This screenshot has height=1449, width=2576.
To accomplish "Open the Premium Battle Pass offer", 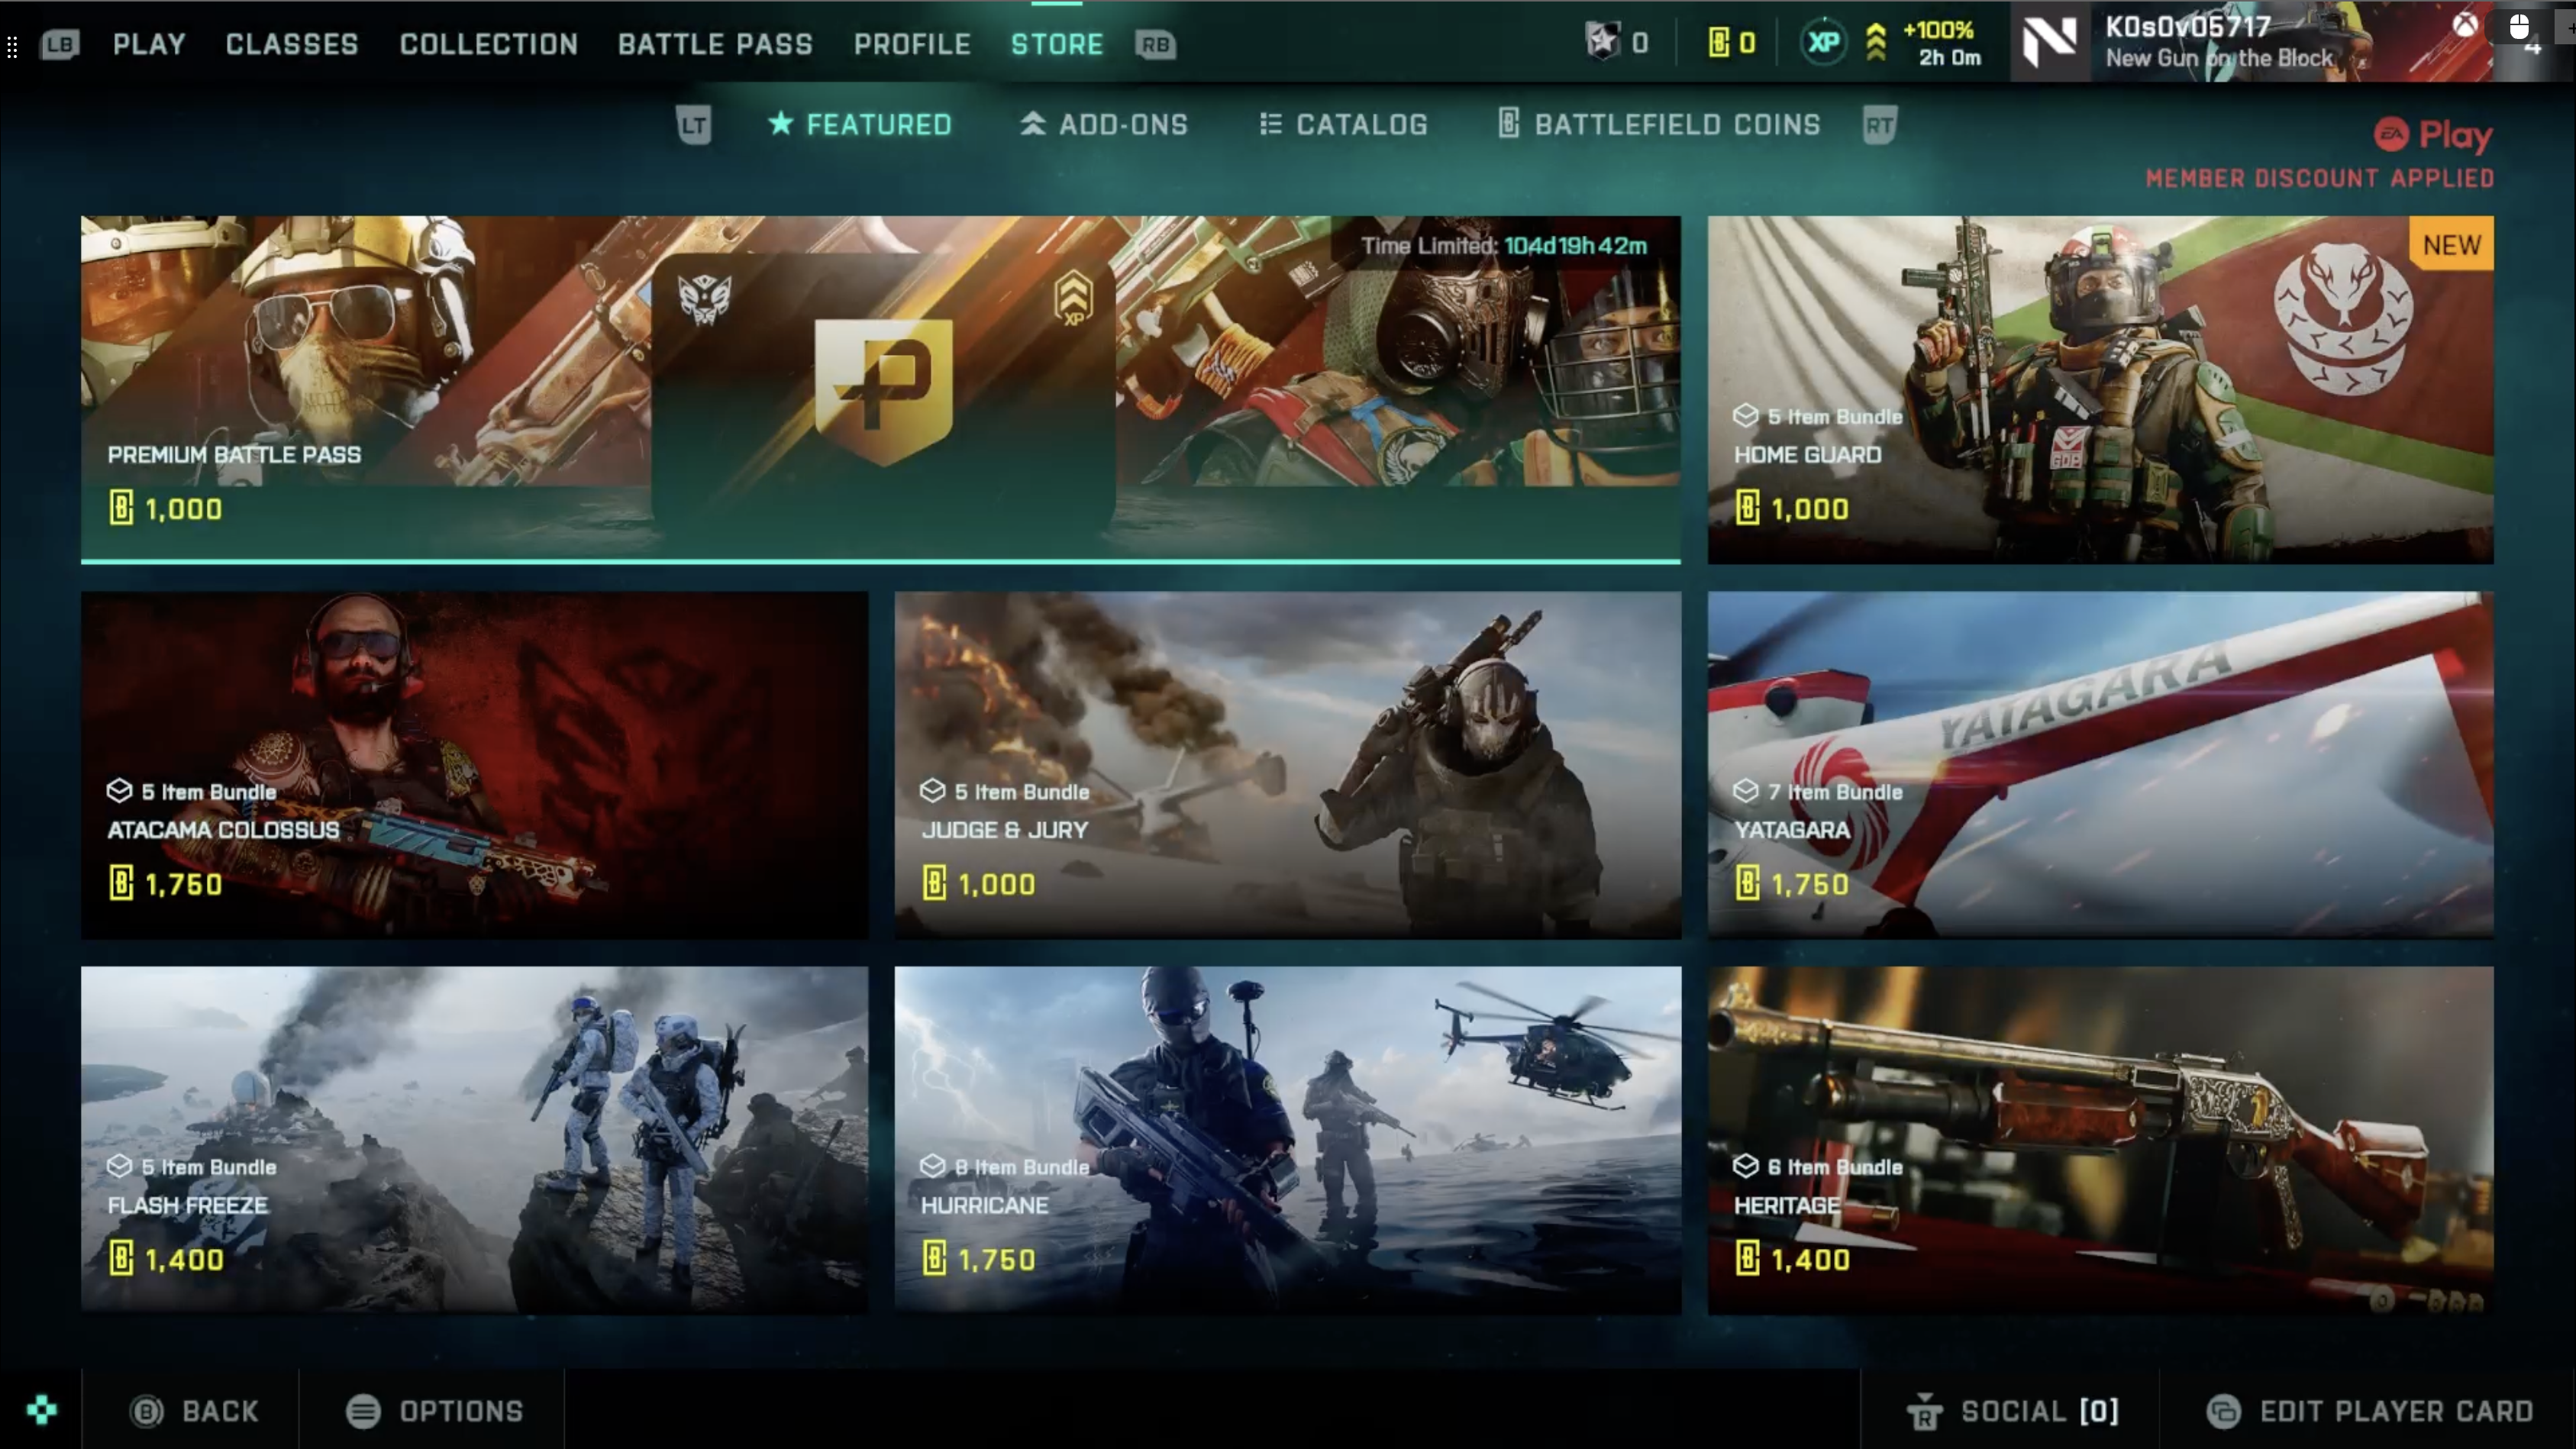I will point(880,390).
